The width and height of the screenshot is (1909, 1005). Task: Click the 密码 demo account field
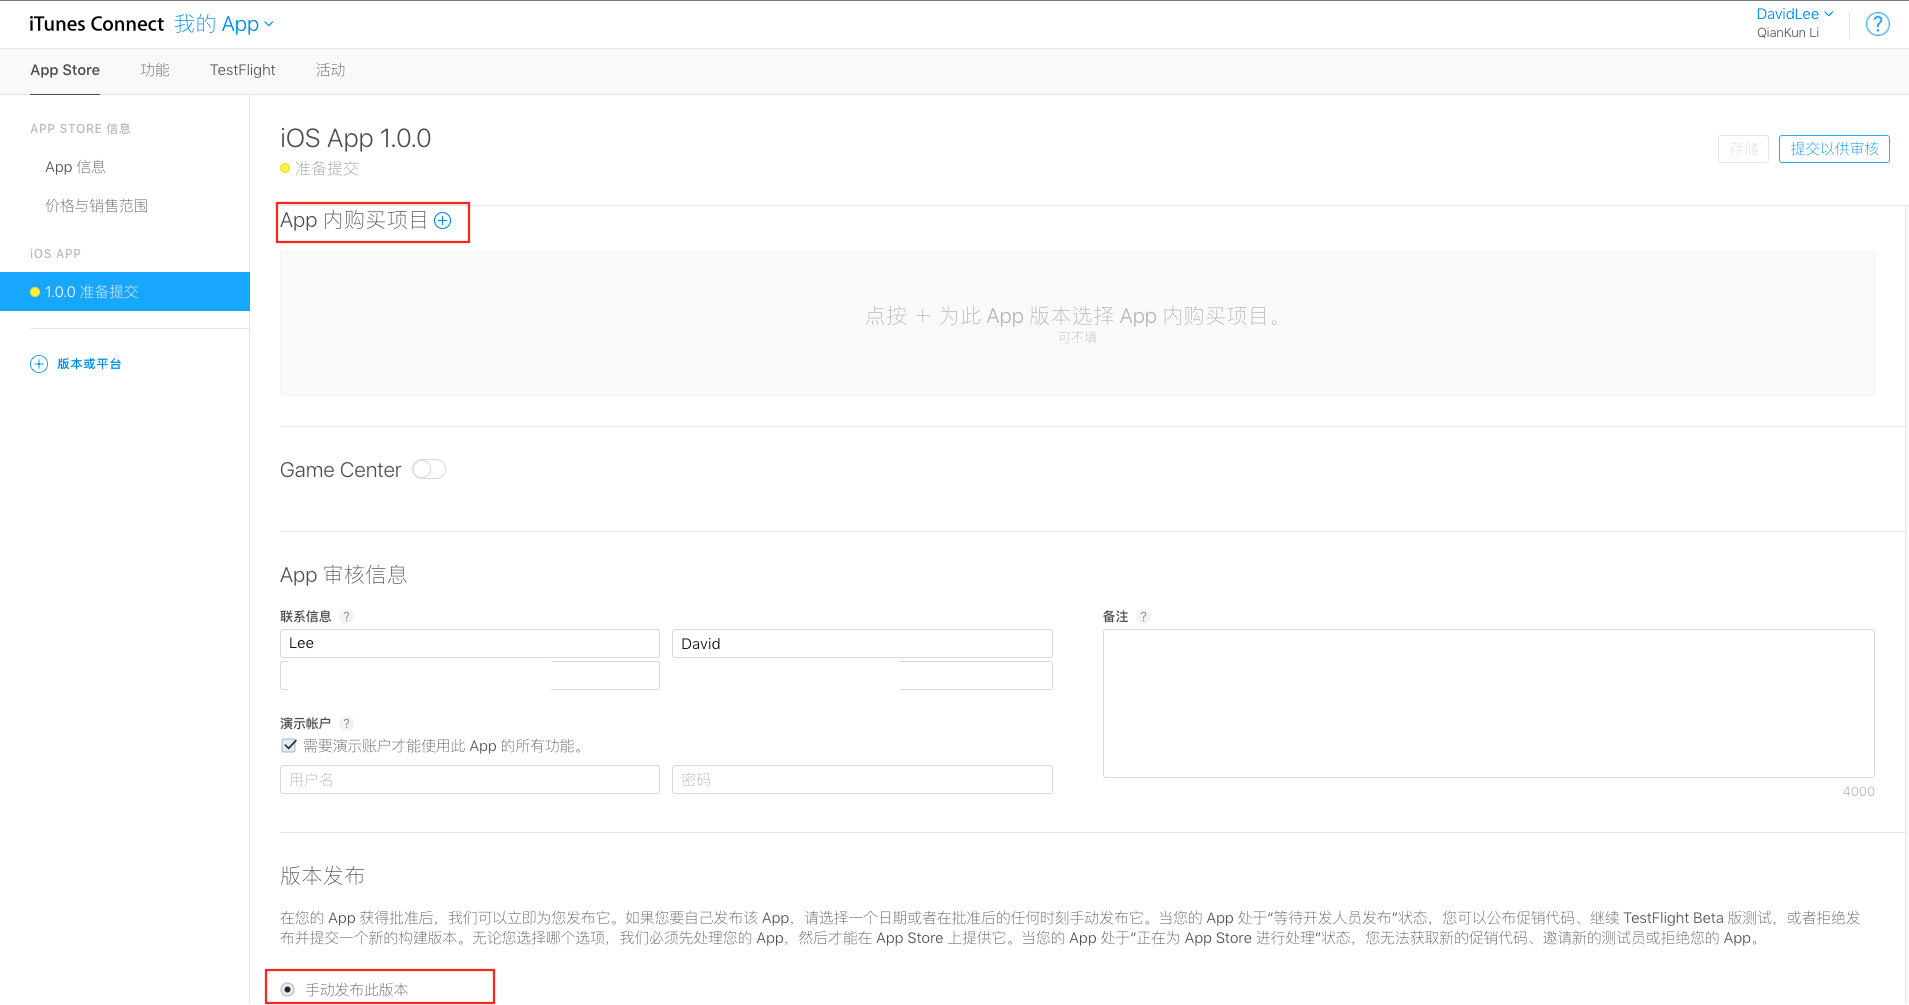coord(862,779)
